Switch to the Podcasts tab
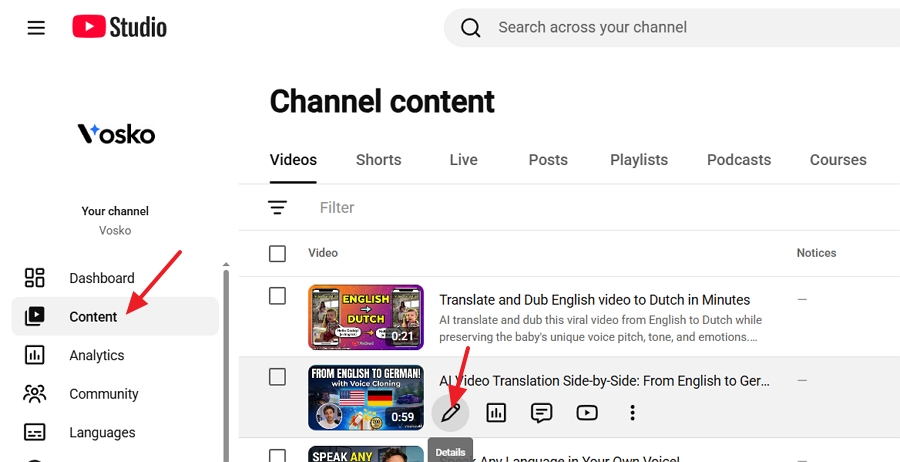 coord(739,160)
